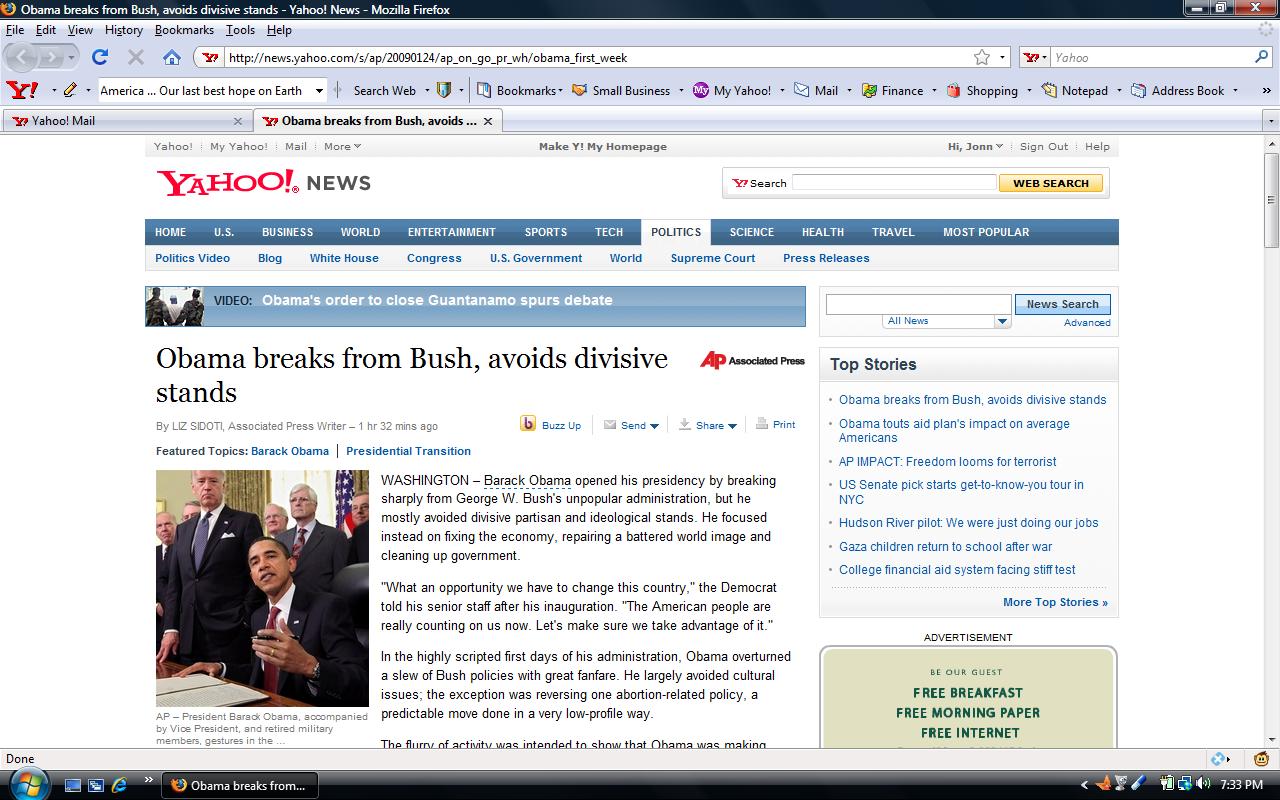Screen dimensions: 1280x800
Task: Click the Windows Start orb
Action: (x=27, y=784)
